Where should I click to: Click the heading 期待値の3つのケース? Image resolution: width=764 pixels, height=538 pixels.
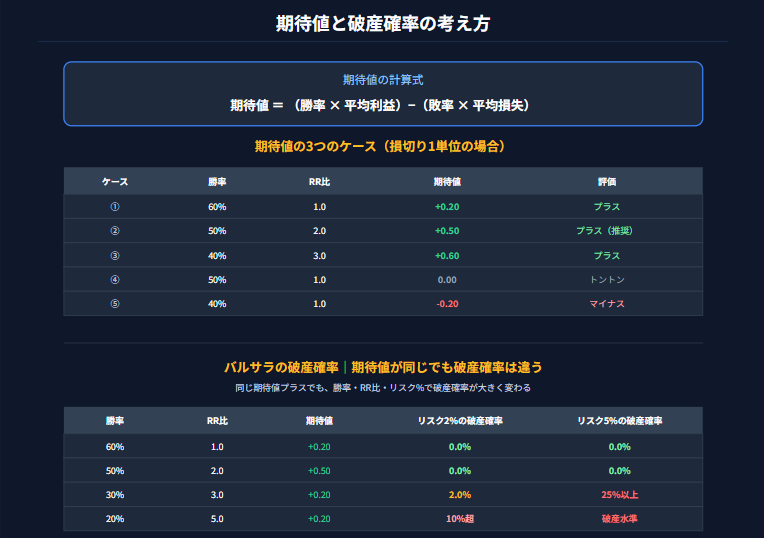382,147
